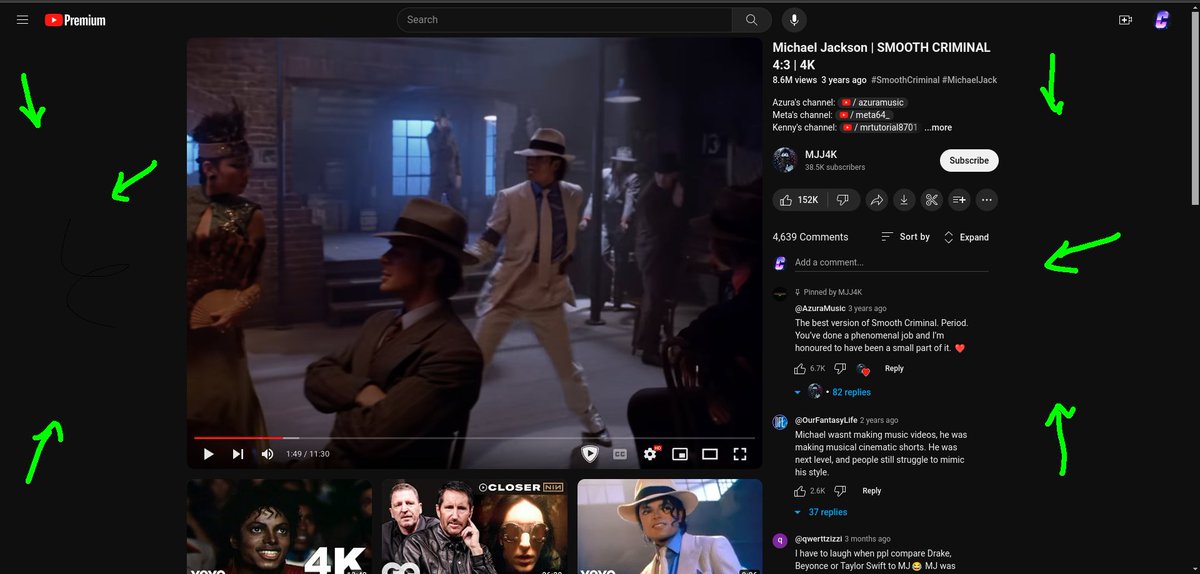Open Sort by comments dropdown
The width and height of the screenshot is (1200, 574).
coord(906,237)
